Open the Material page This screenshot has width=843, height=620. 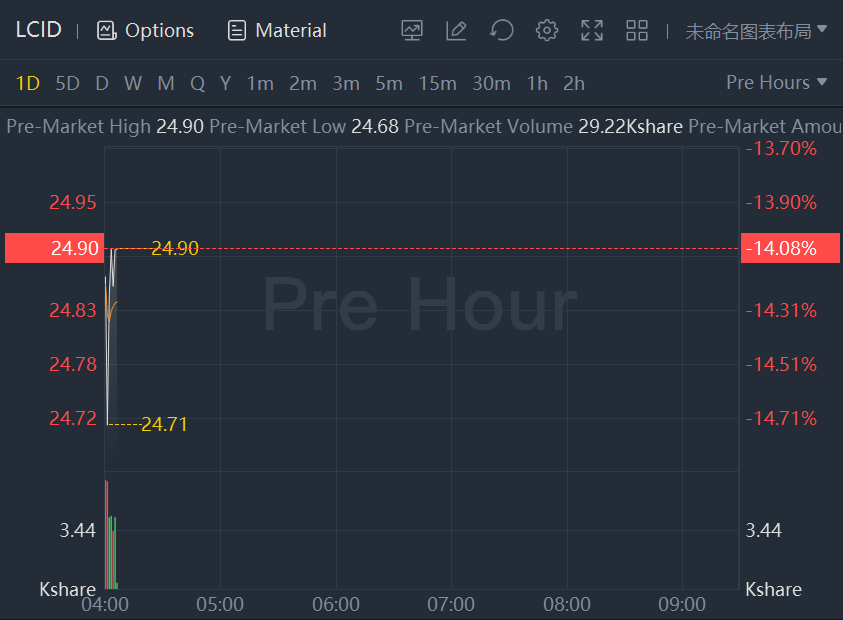[x=277, y=30]
